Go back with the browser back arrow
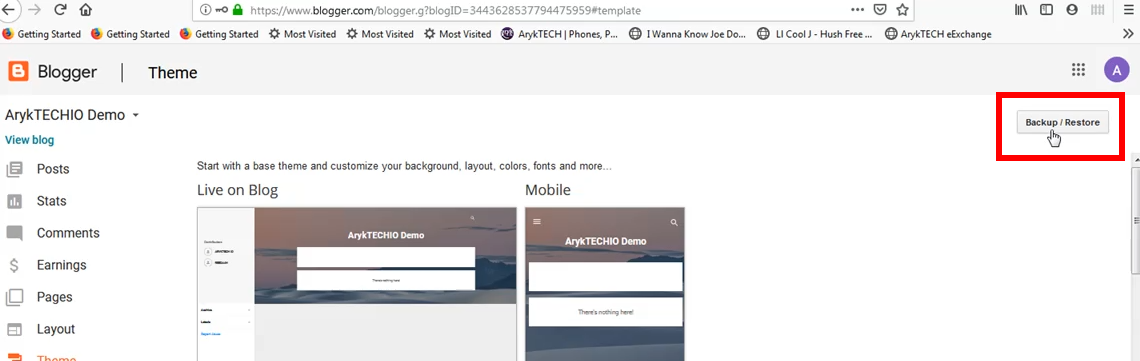1140x361 pixels. 10,9
